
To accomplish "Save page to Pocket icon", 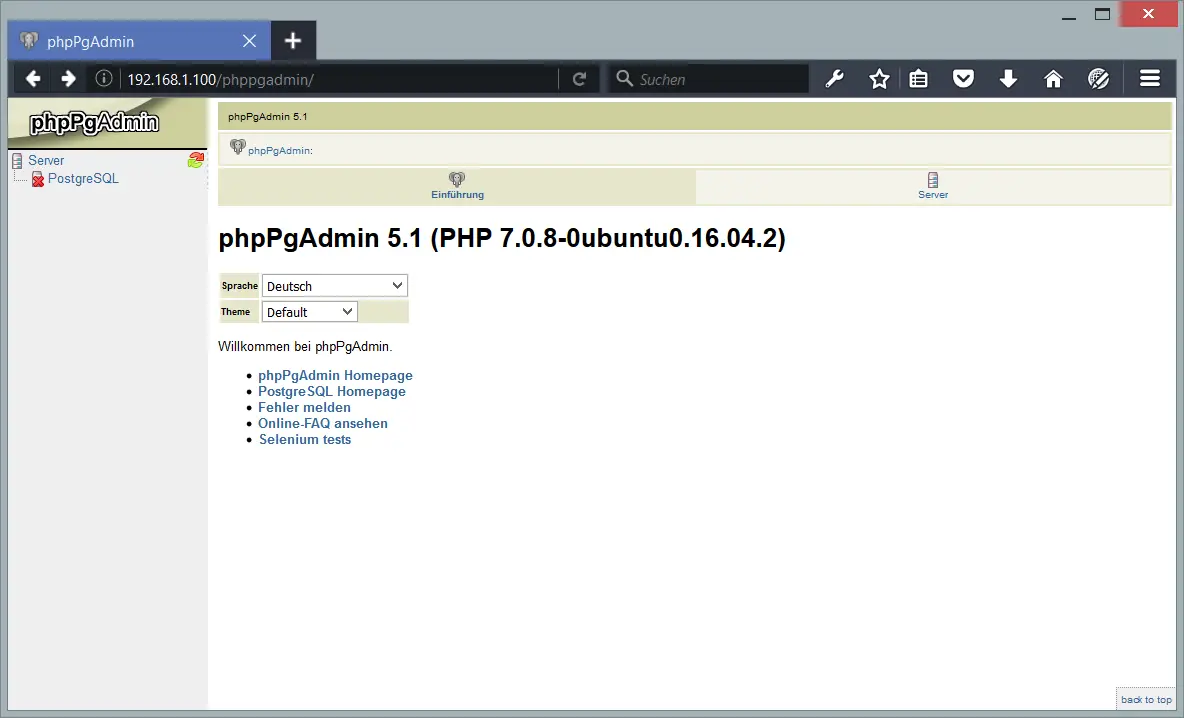I will tap(964, 79).
